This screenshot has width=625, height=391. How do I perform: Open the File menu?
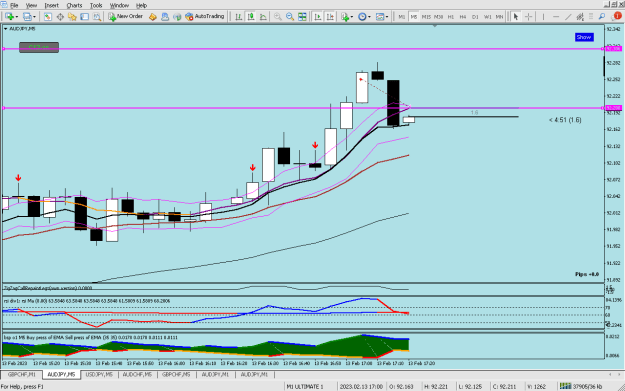click(14, 5)
